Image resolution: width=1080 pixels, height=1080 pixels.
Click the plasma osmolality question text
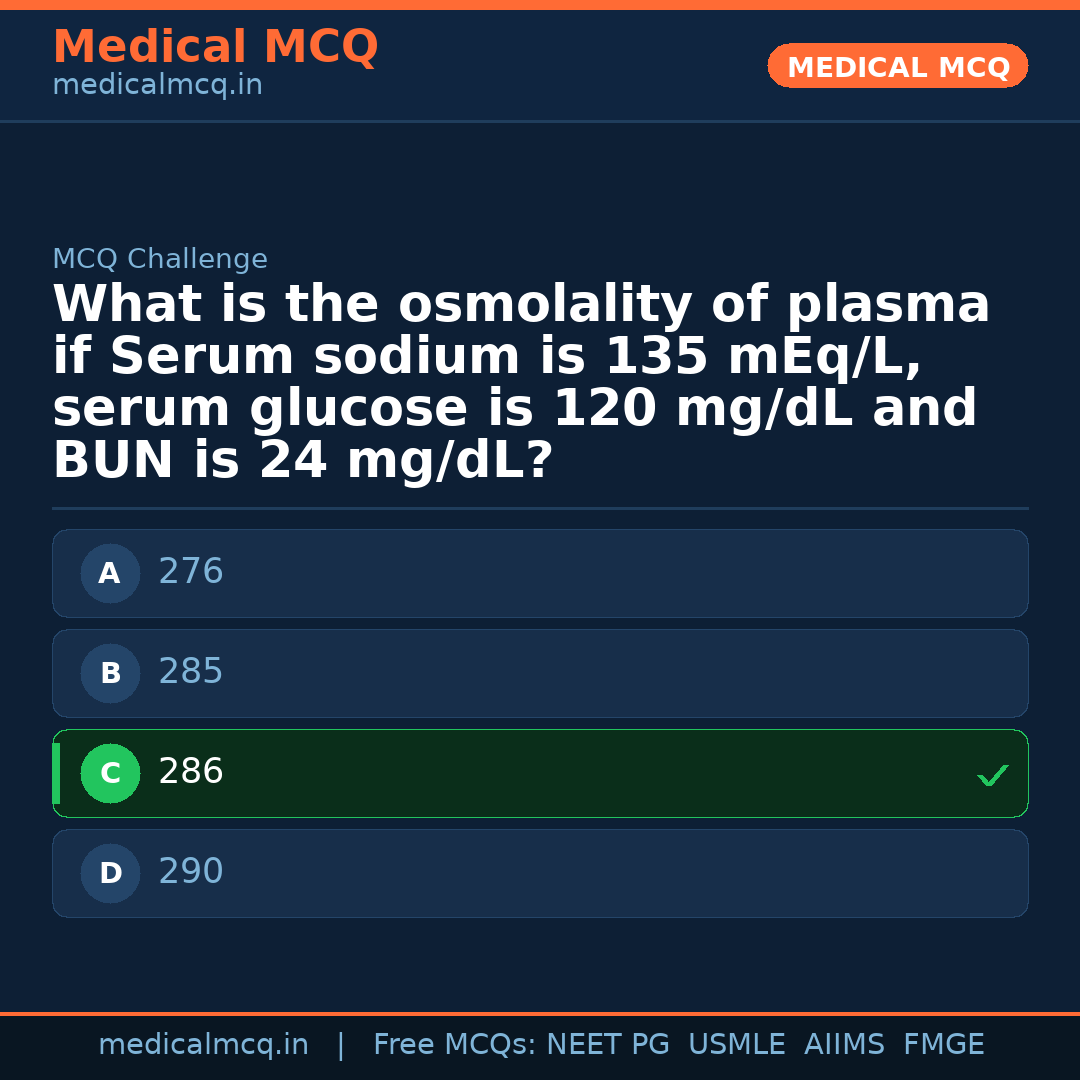tap(520, 382)
